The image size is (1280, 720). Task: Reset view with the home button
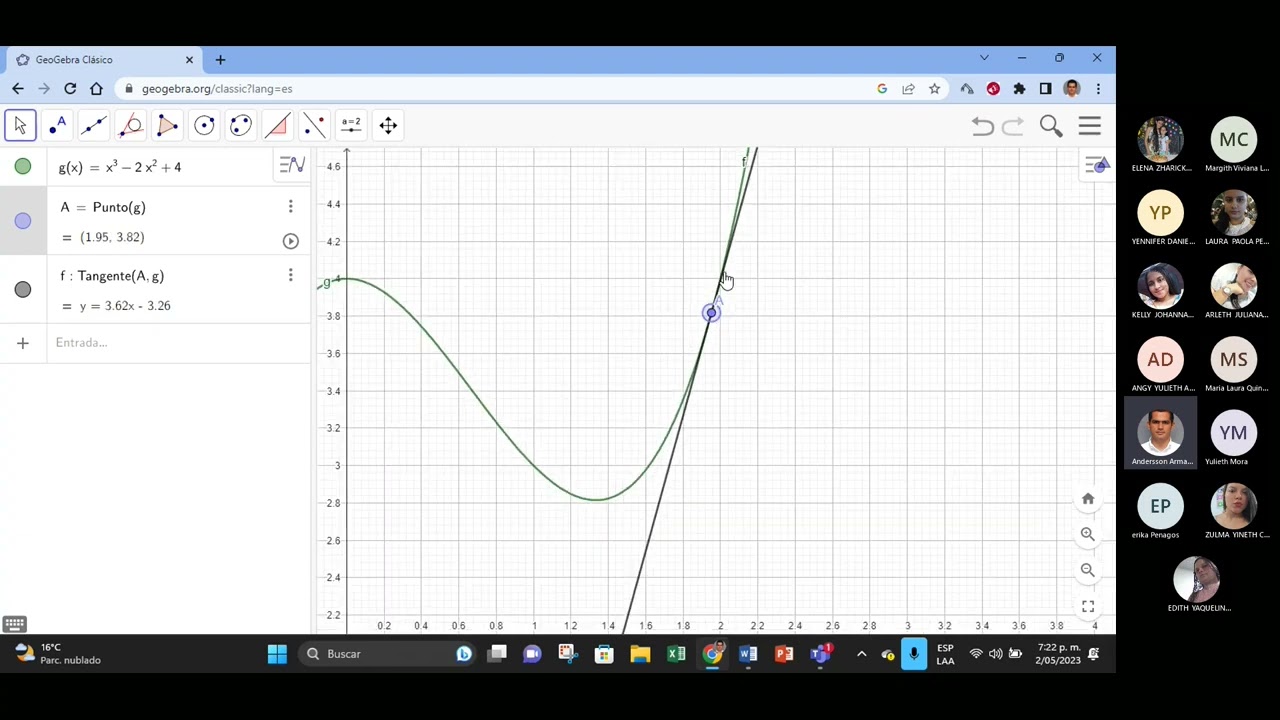[x=1088, y=499]
